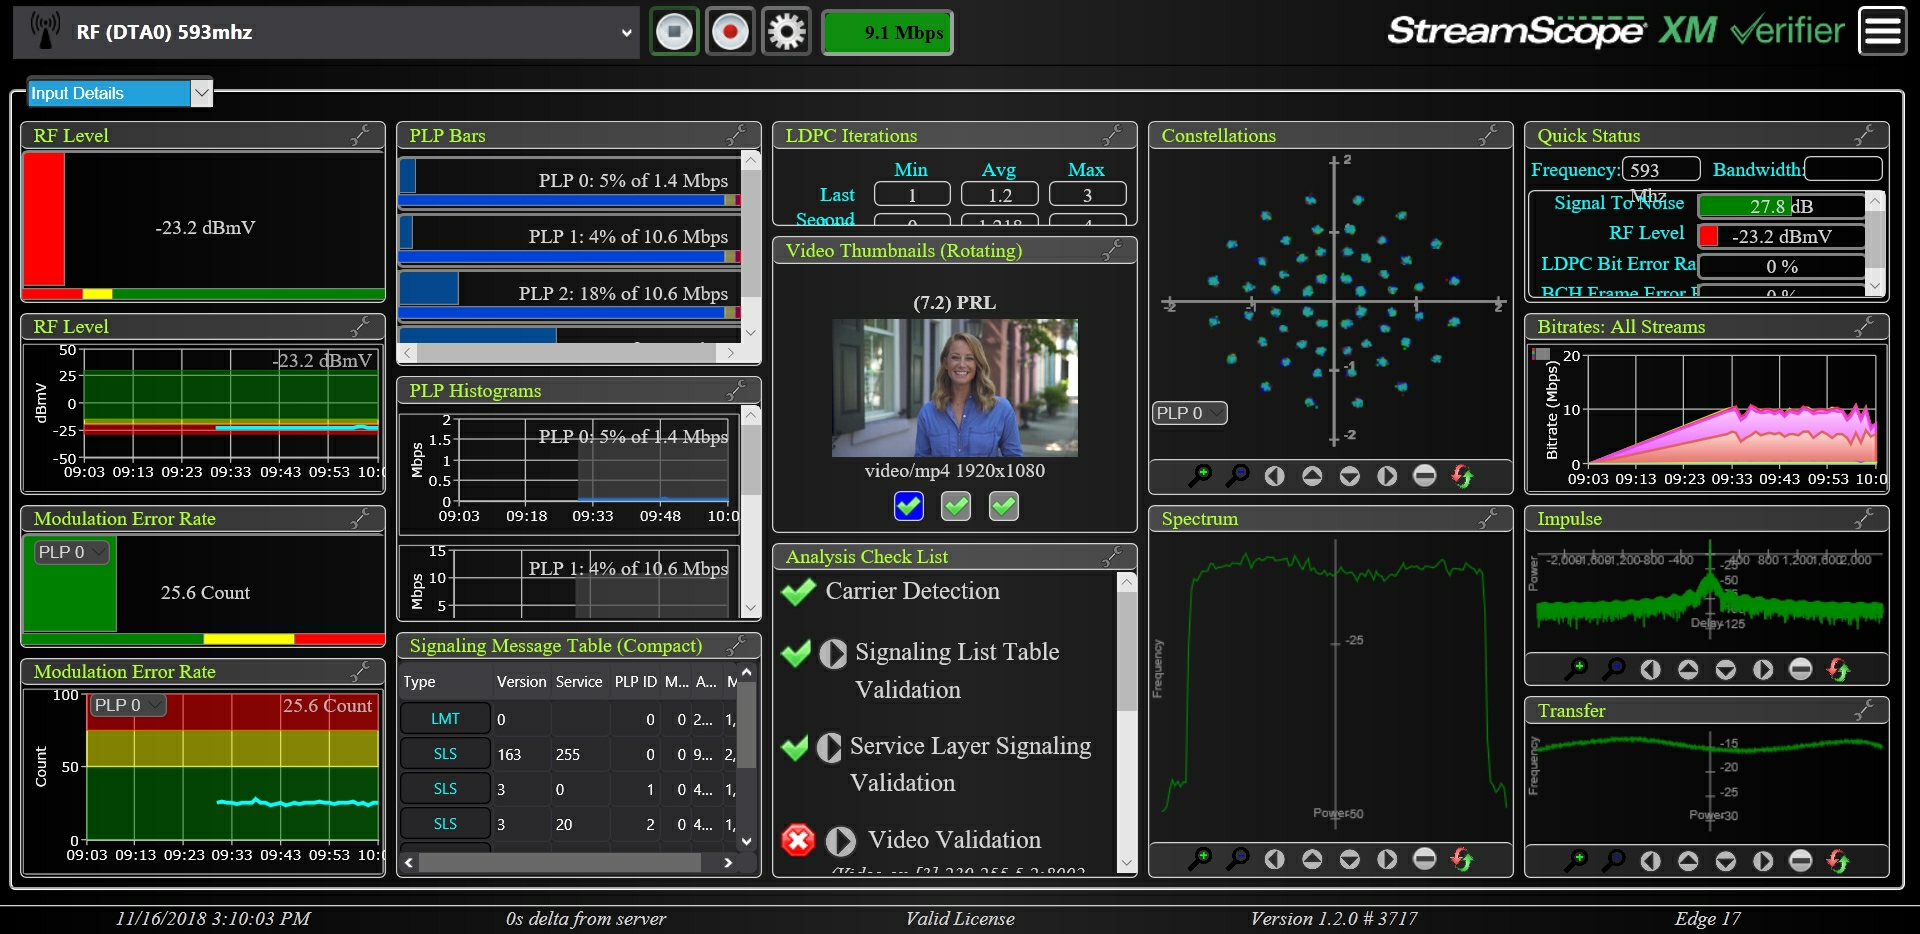This screenshot has height=934, width=1920.
Task: Expand Signaling List Table Validation details
Action: click(x=833, y=653)
